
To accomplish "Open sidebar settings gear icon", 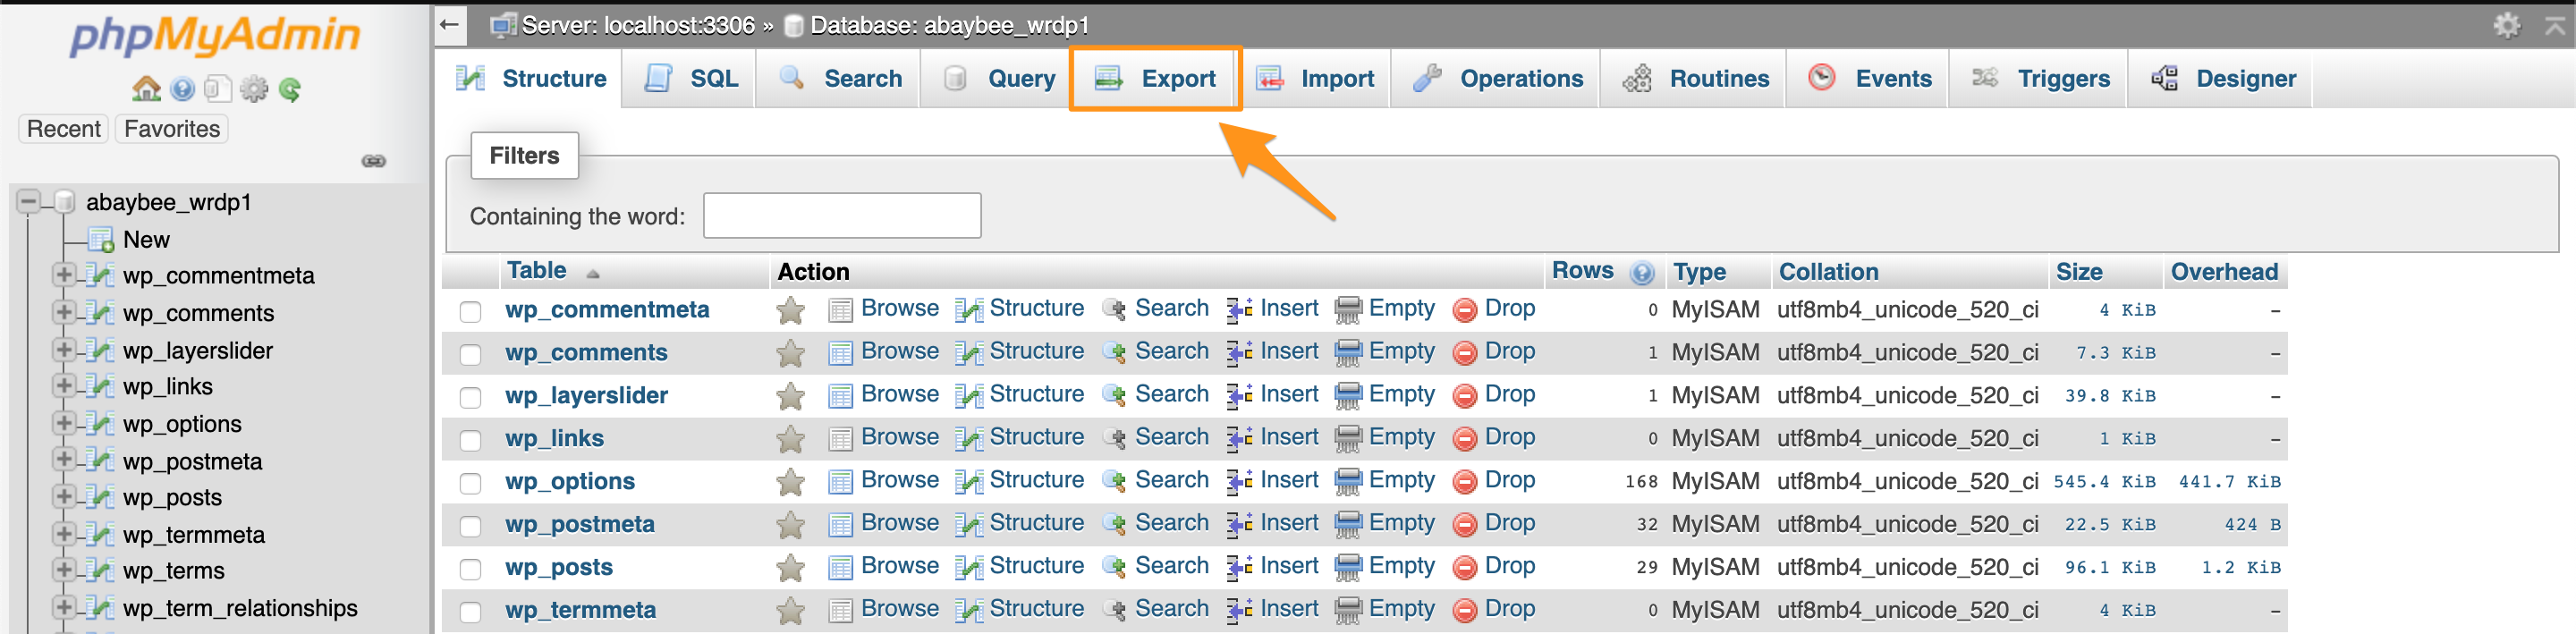I will [x=254, y=89].
